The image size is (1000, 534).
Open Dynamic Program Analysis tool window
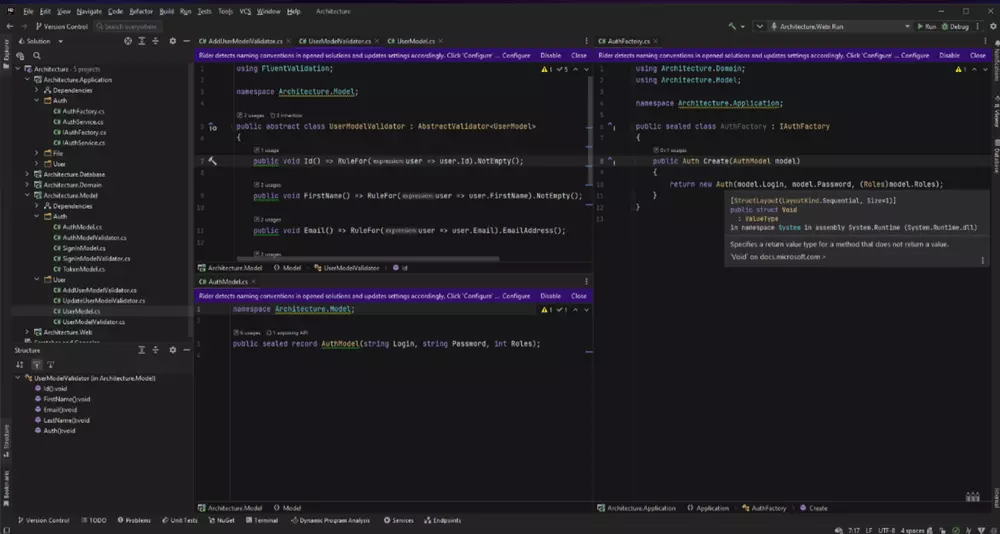pos(330,521)
